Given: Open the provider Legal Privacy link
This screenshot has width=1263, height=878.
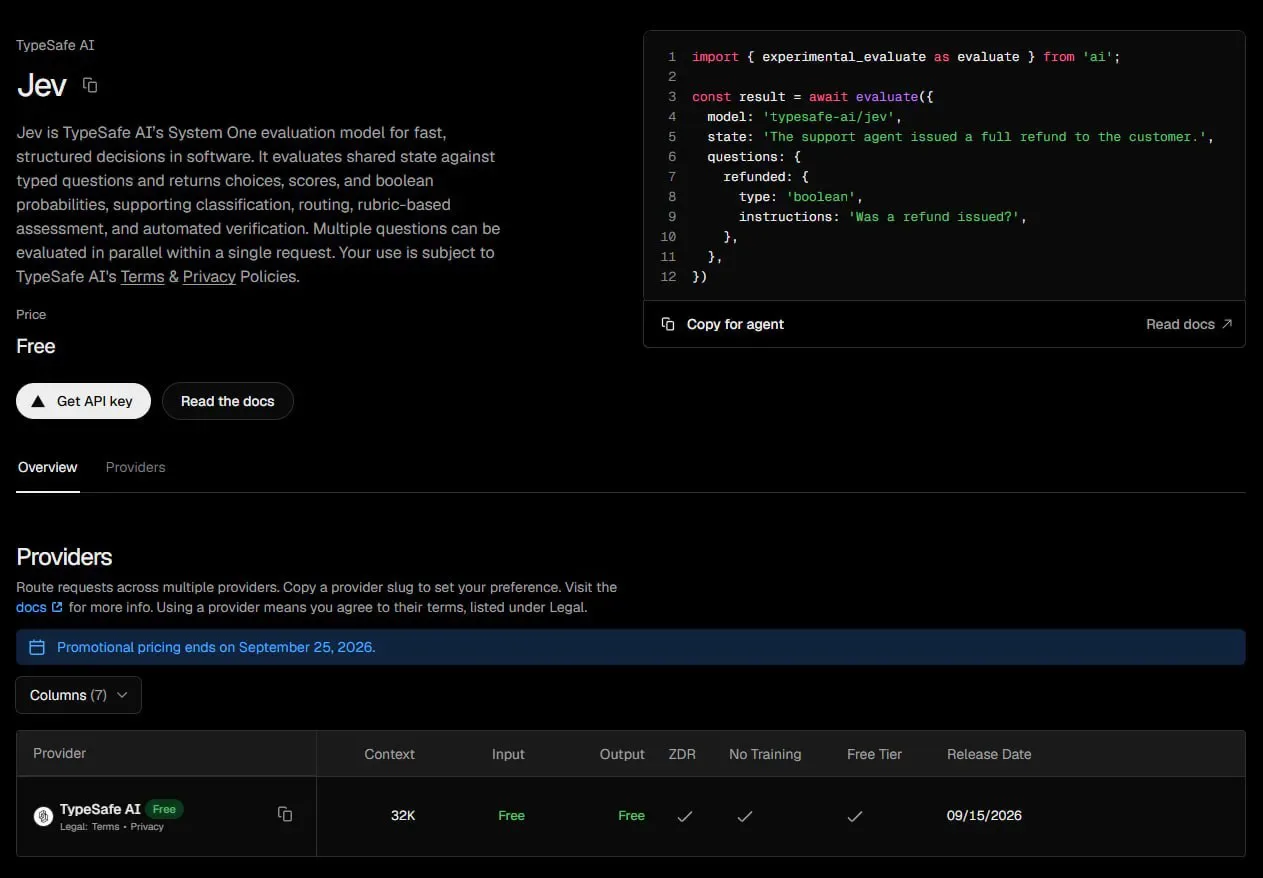Looking at the screenshot, I should (x=147, y=827).
